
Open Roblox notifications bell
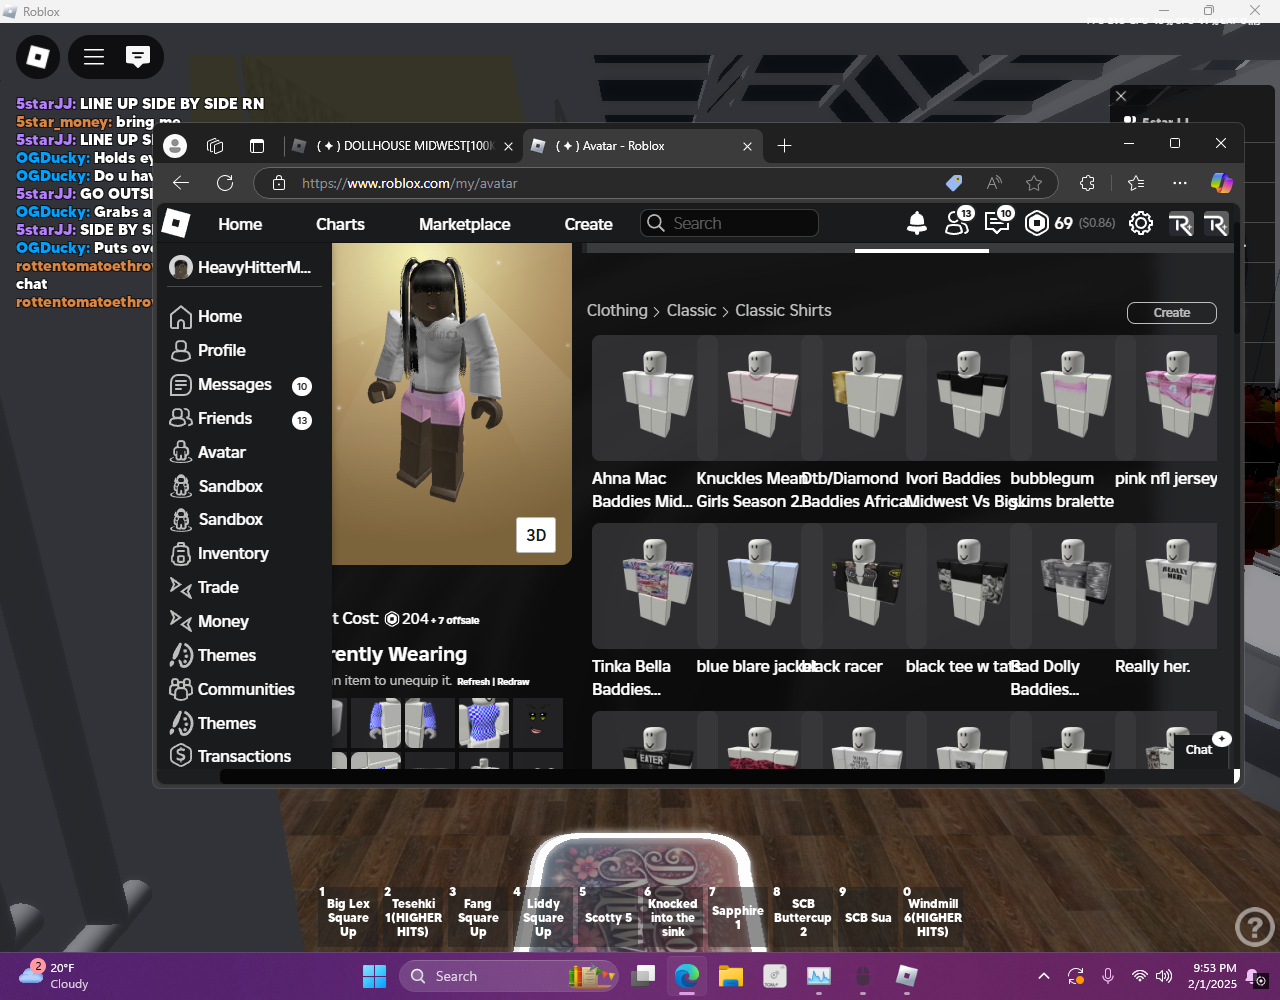point(917,224)
